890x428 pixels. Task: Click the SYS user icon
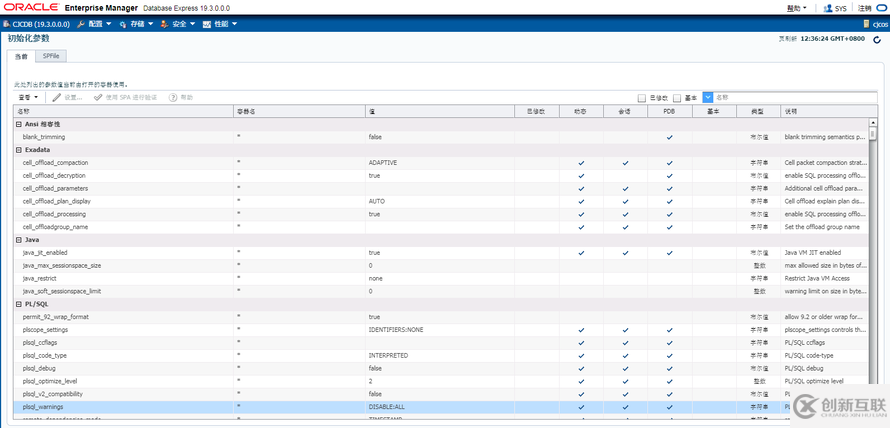coord(827,7)
